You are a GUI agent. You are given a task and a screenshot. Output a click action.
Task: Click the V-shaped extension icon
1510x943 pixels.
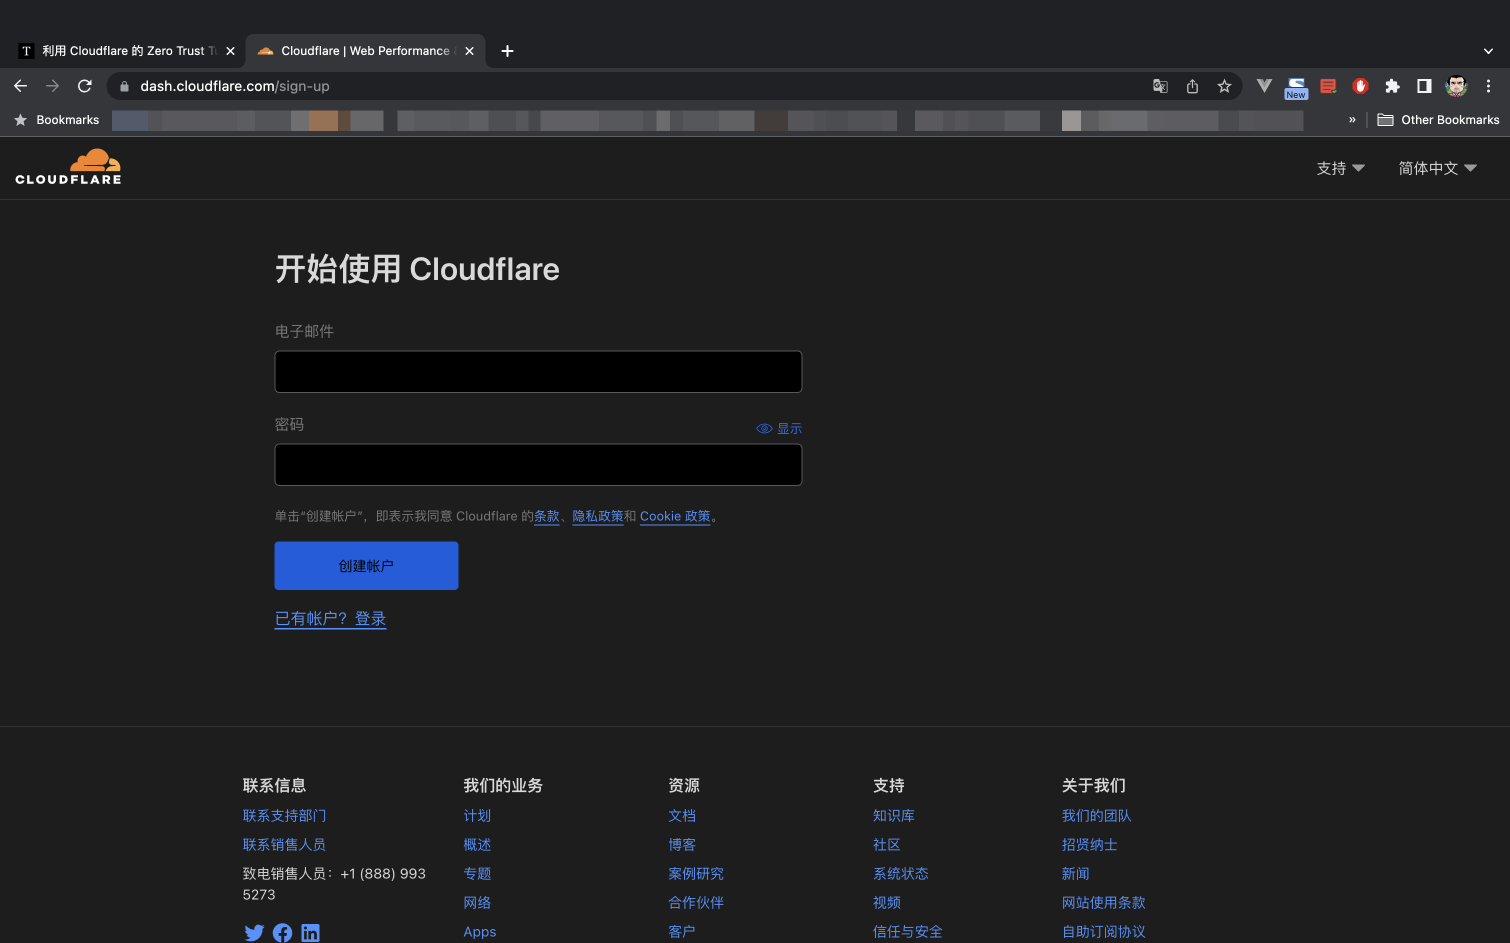1264,86
